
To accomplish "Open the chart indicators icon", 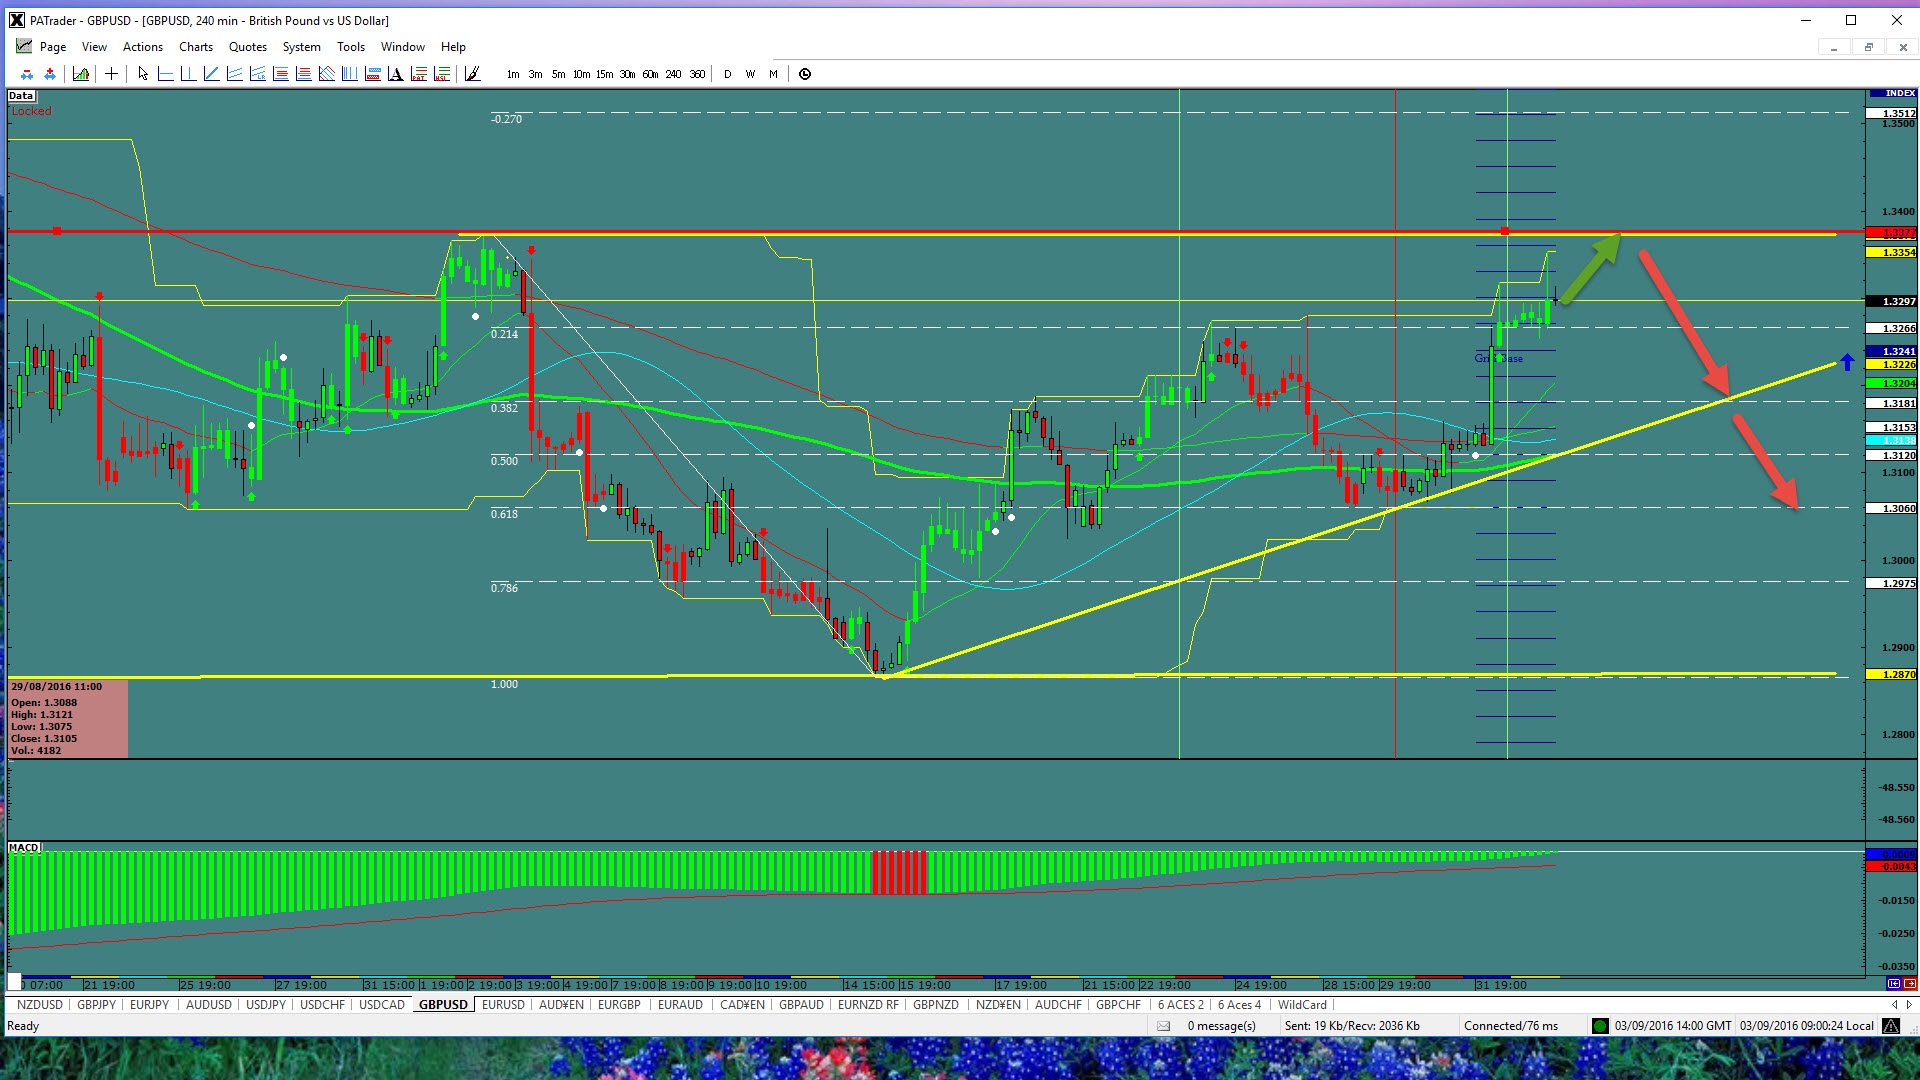I will [x=81, y=73].
